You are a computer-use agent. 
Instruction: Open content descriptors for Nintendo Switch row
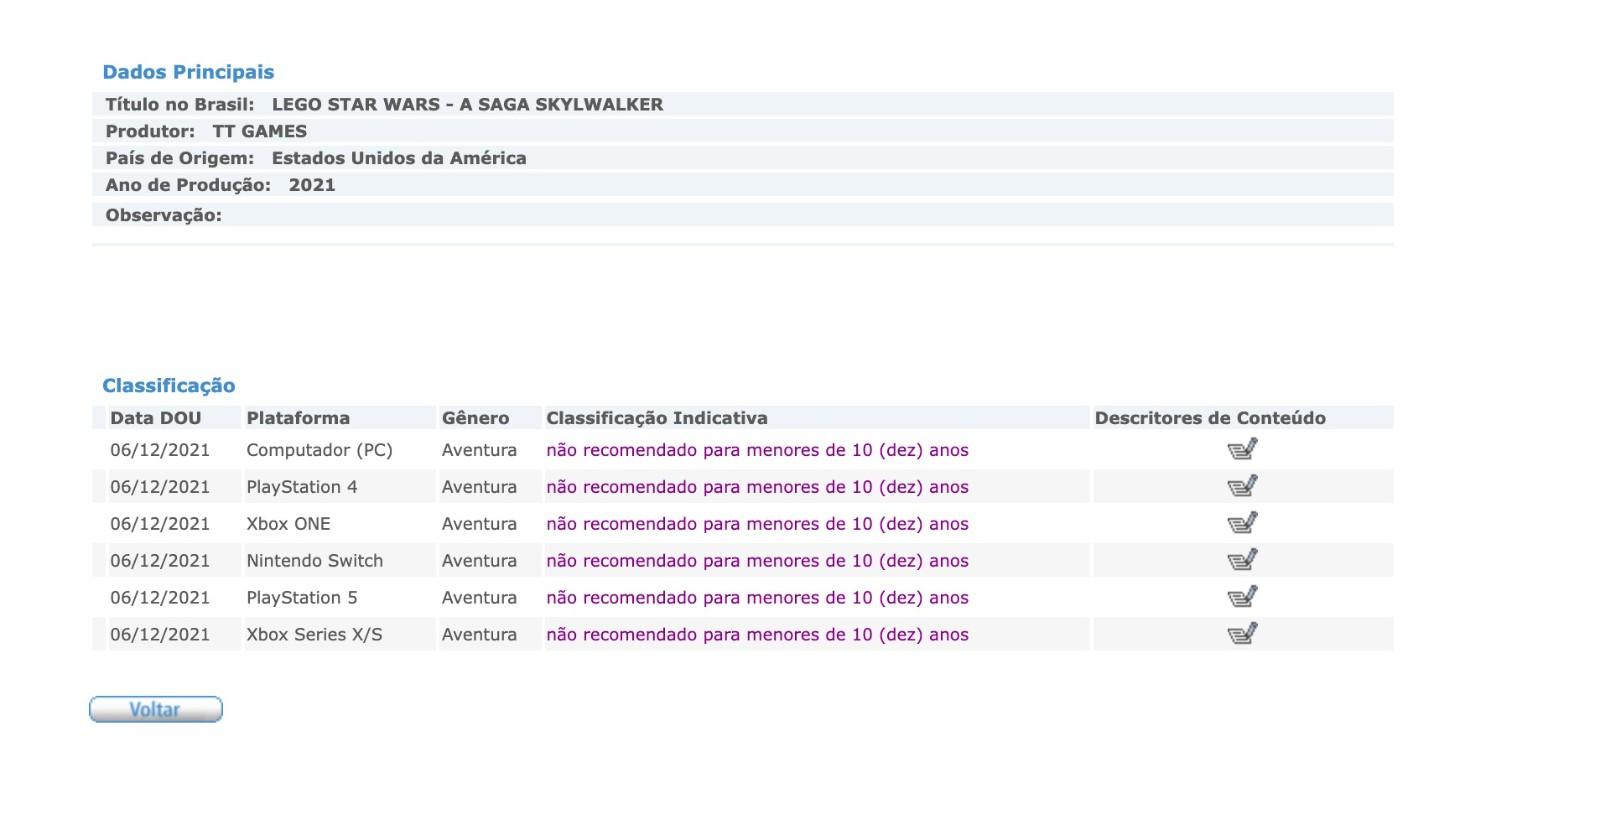click(1242, 561)
